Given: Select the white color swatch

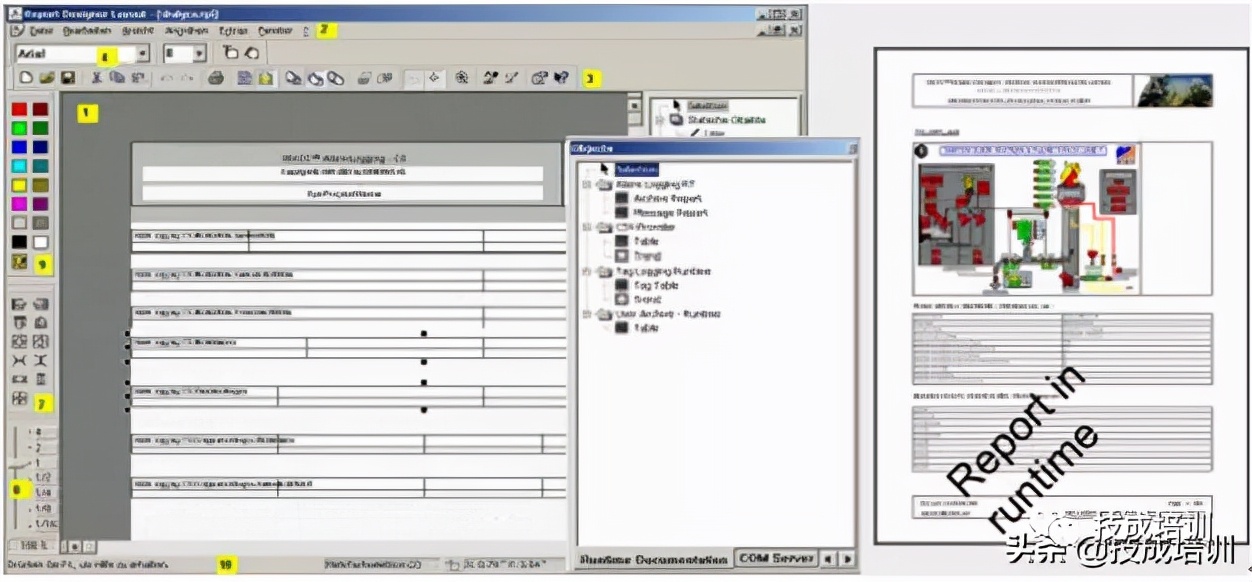Looking at the screenshot, I should pos(40,242).
